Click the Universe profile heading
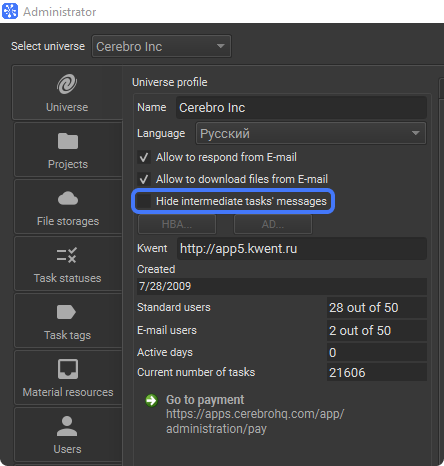The width and height of the screenshot is (444, 466). (x=170, y=82)
